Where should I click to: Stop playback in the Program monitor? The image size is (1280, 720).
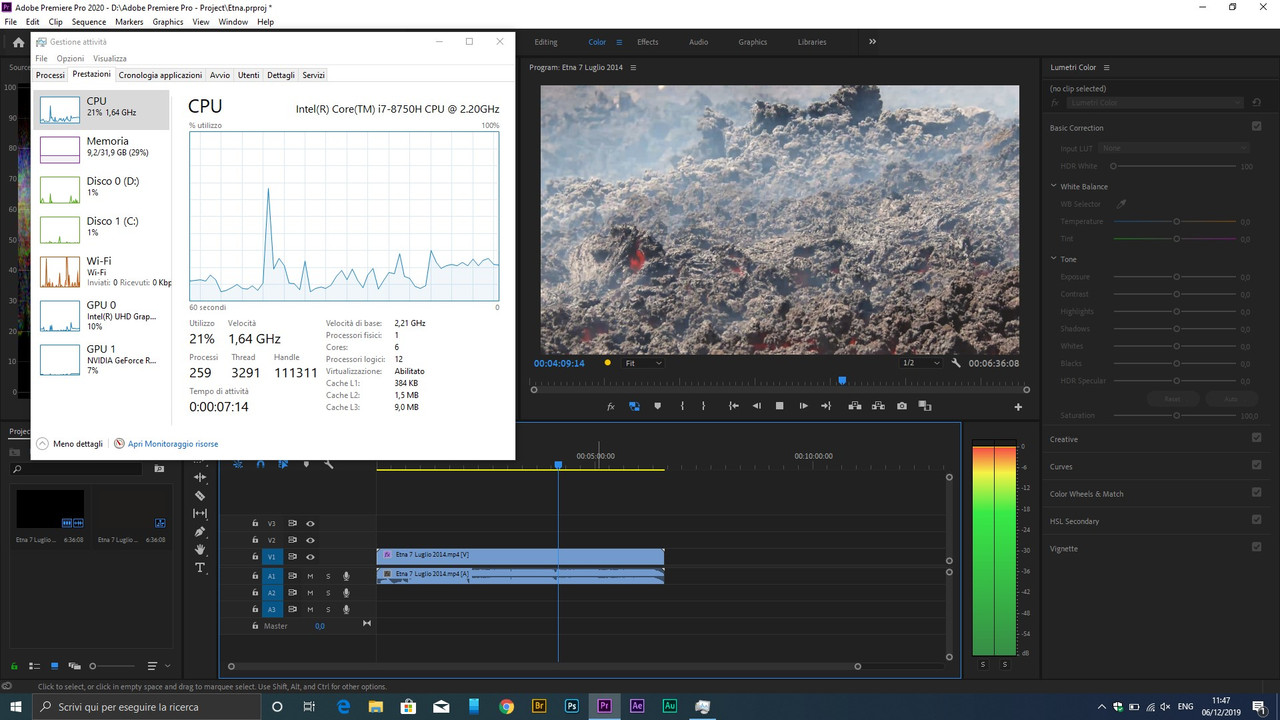click(780, 406)
